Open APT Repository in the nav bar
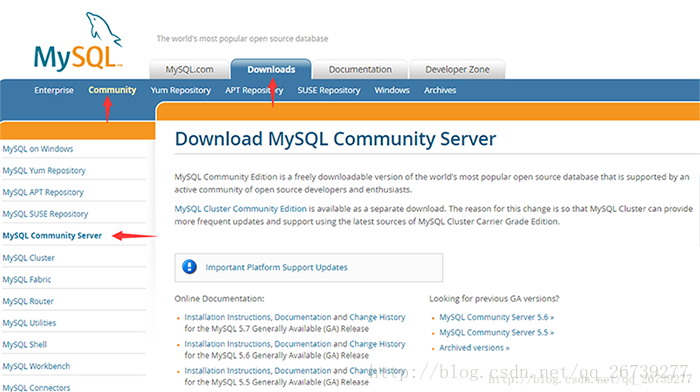Image resolution: width=700 pixels, height=392 pixels. [254, 90]
